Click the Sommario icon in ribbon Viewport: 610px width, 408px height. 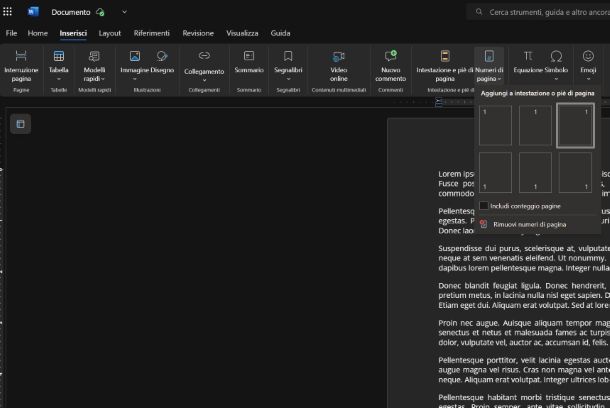(249, 57)
